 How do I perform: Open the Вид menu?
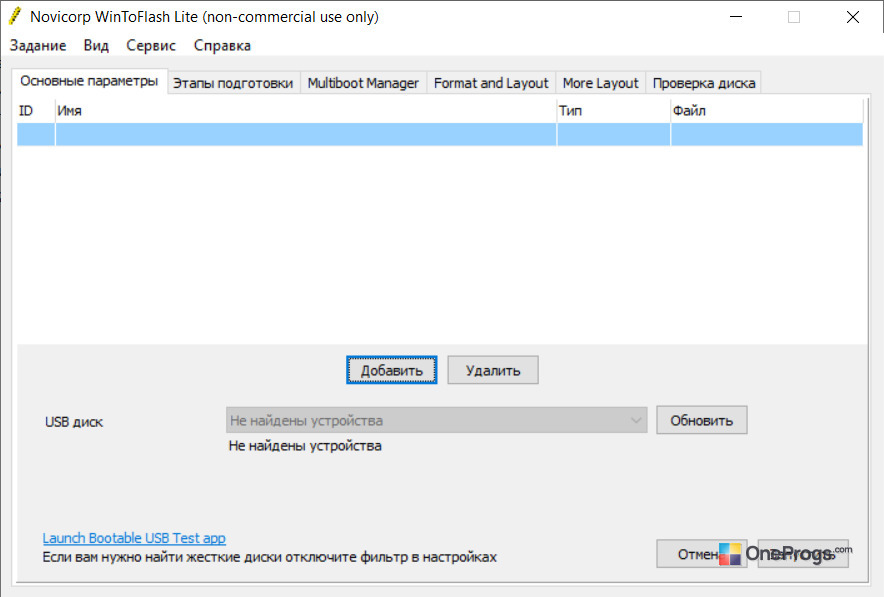[x=96, y=46]
